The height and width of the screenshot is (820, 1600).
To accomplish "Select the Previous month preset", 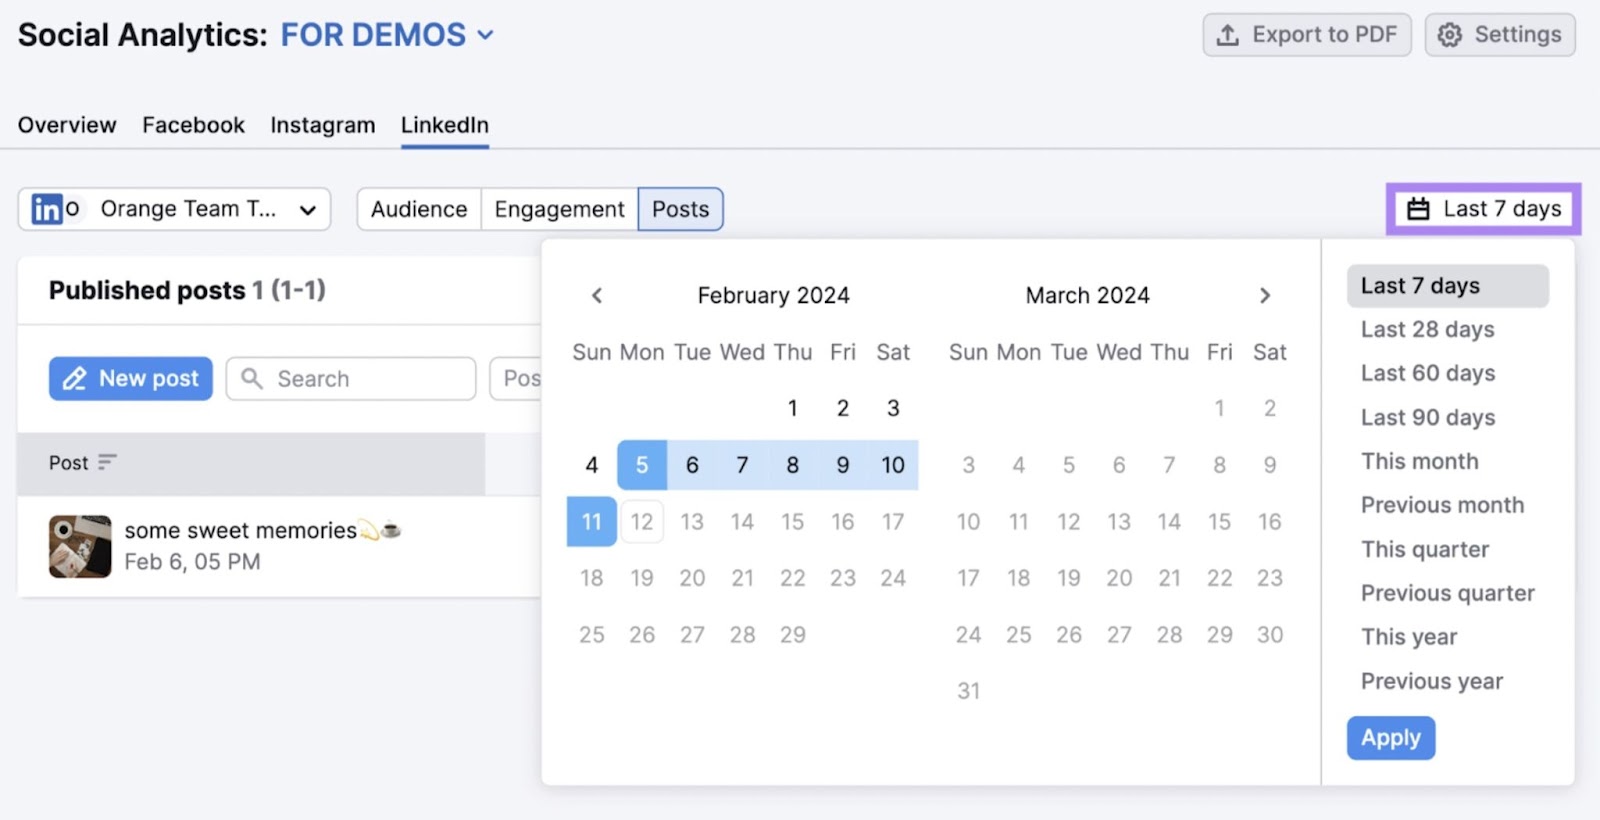I will pos(1443,506).
